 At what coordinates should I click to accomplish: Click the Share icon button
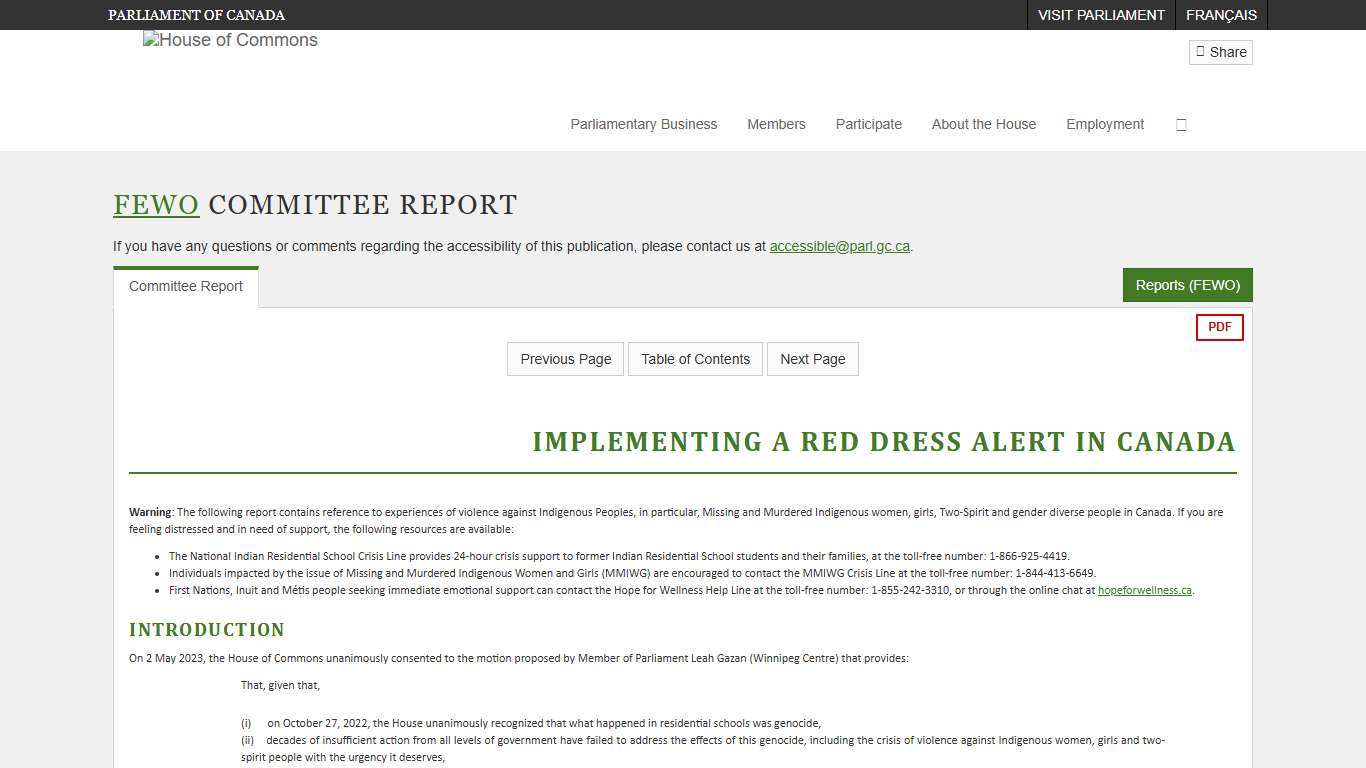(1220, 52)
